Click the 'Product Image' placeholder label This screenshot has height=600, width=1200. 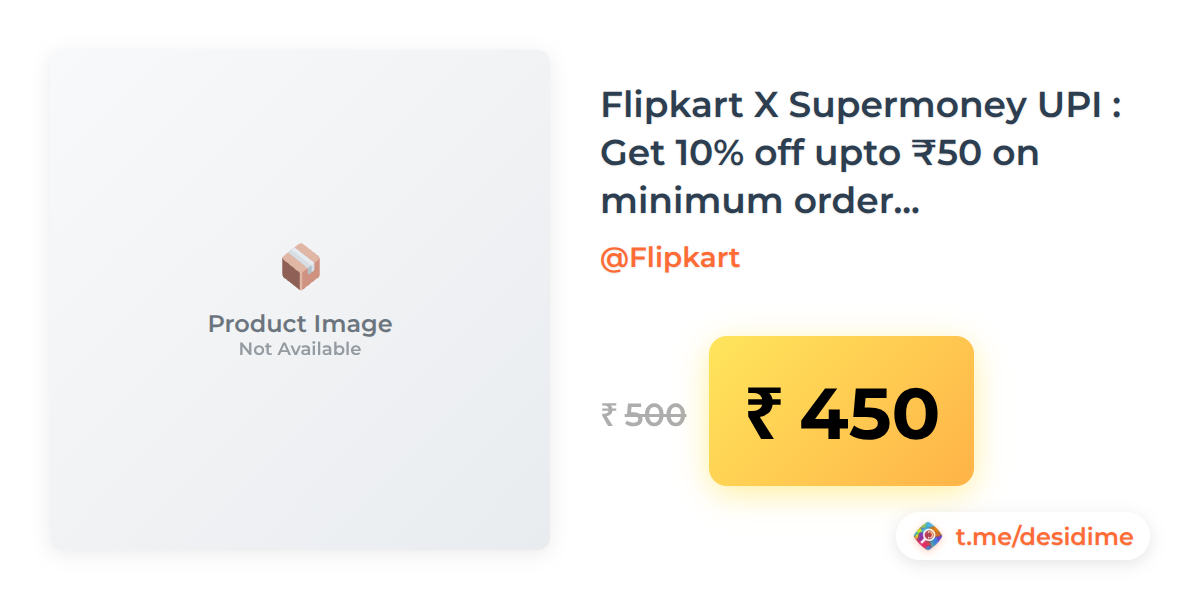[300, 324]
